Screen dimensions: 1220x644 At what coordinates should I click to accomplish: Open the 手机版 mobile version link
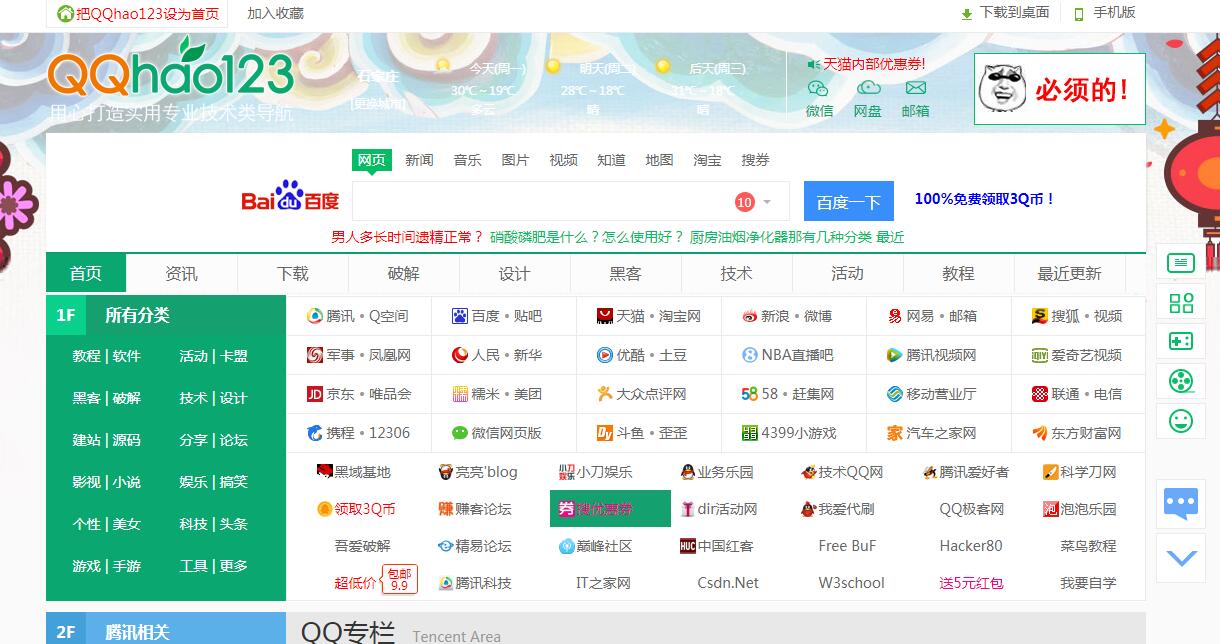(1105, 13)
